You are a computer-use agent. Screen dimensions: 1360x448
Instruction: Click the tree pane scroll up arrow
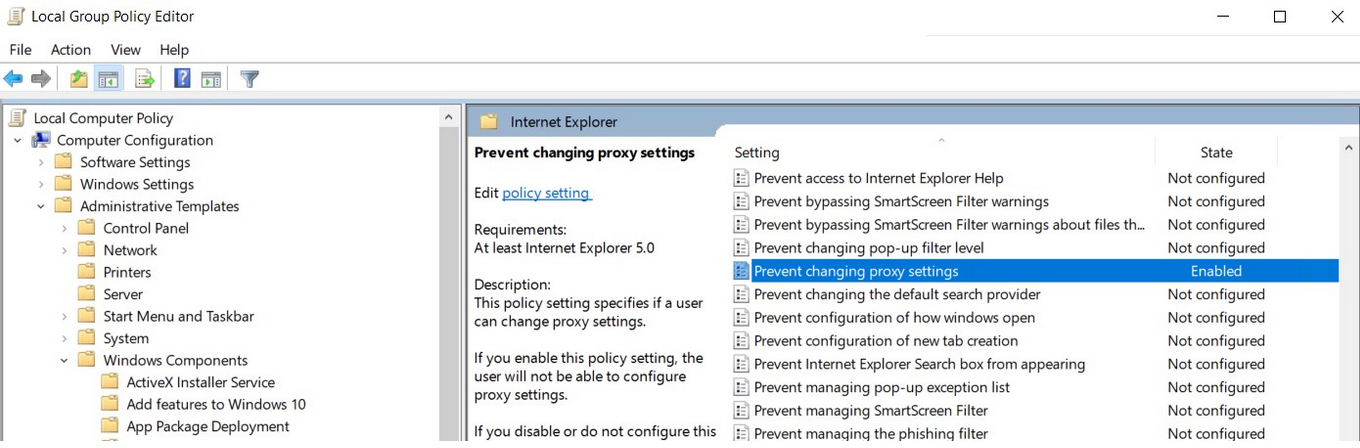coord(448,118)
